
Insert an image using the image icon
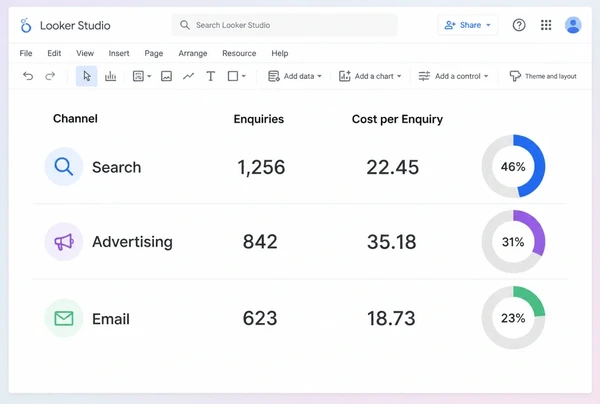point(166,76)
